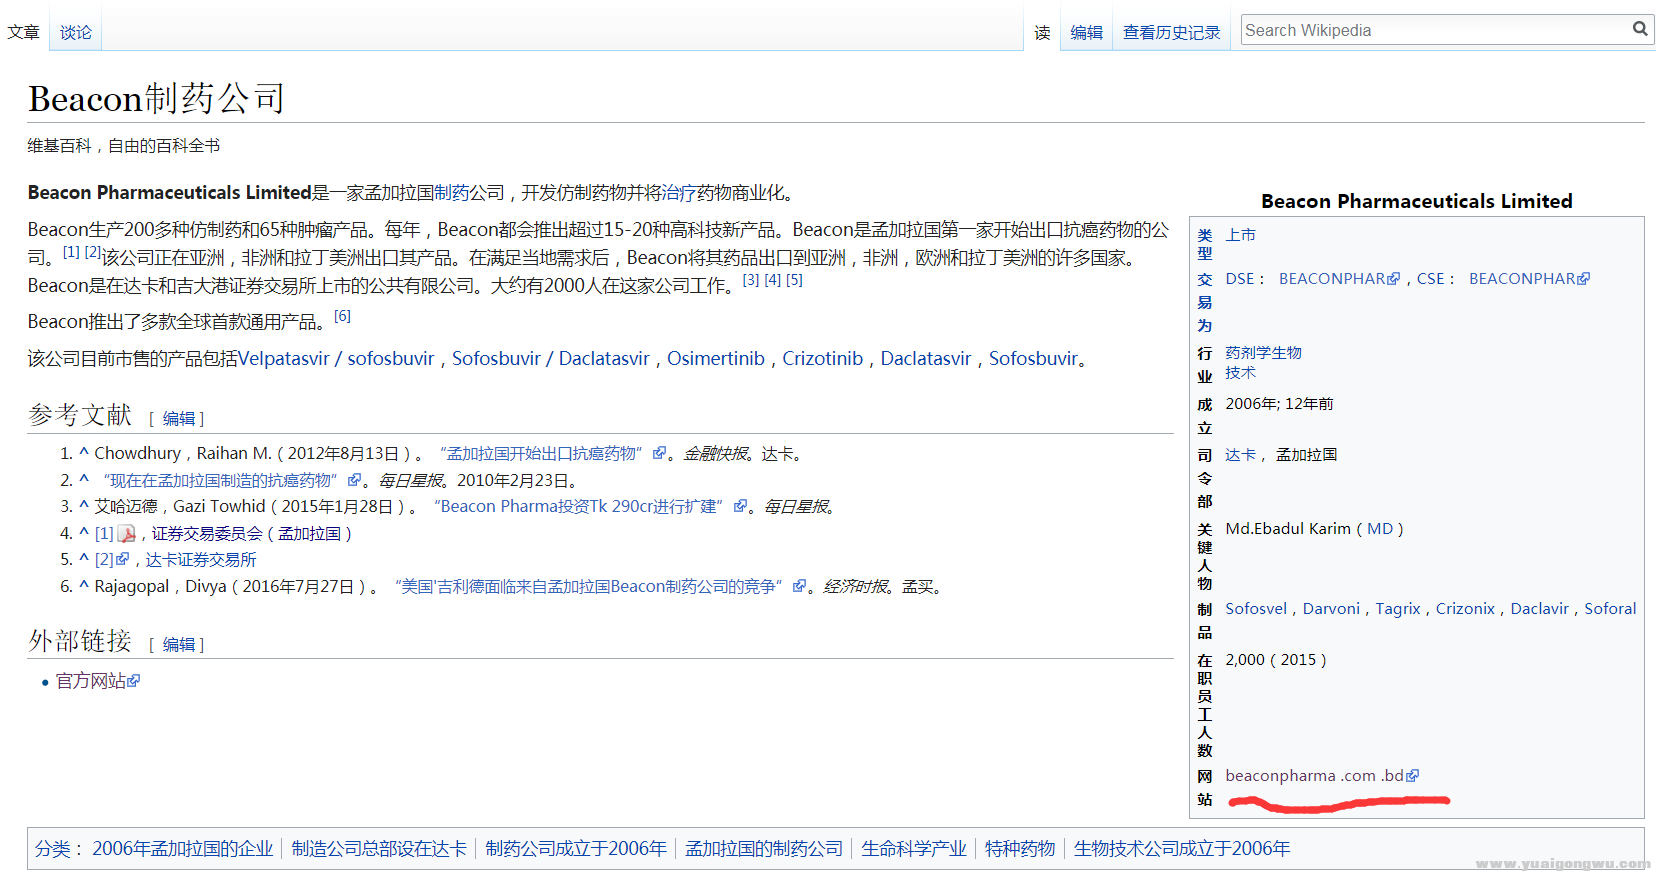Open the 治疗 link in intro
This screenshot has width=1656, height=876.
coord(679,192)
